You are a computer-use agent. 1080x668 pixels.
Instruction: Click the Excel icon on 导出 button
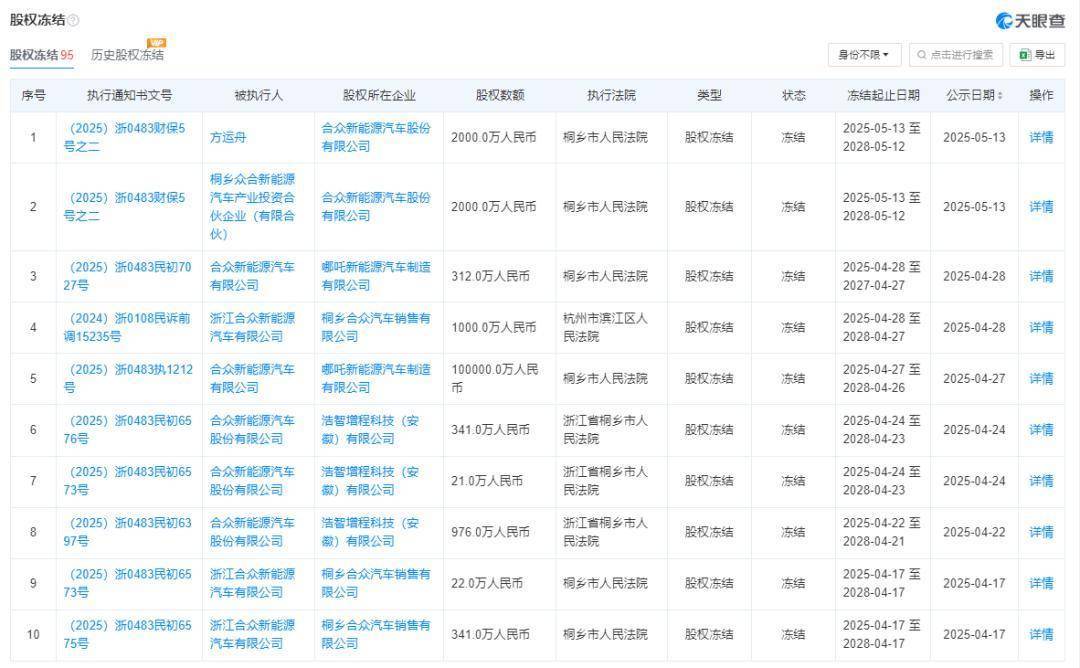[x=1025, y=55]
